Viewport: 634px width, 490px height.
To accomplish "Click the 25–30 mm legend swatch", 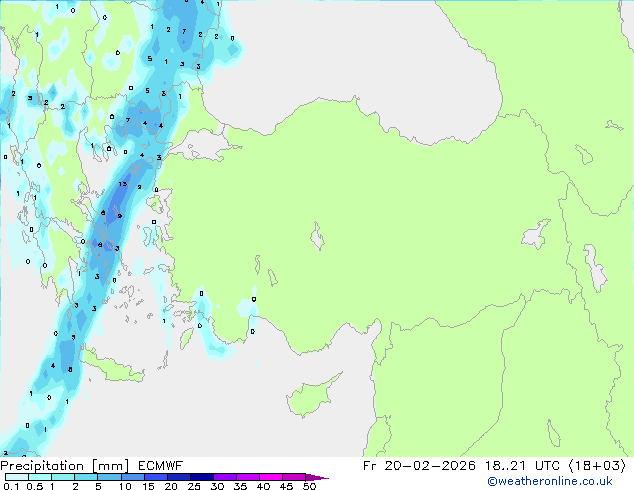I will tap(201, 477).
